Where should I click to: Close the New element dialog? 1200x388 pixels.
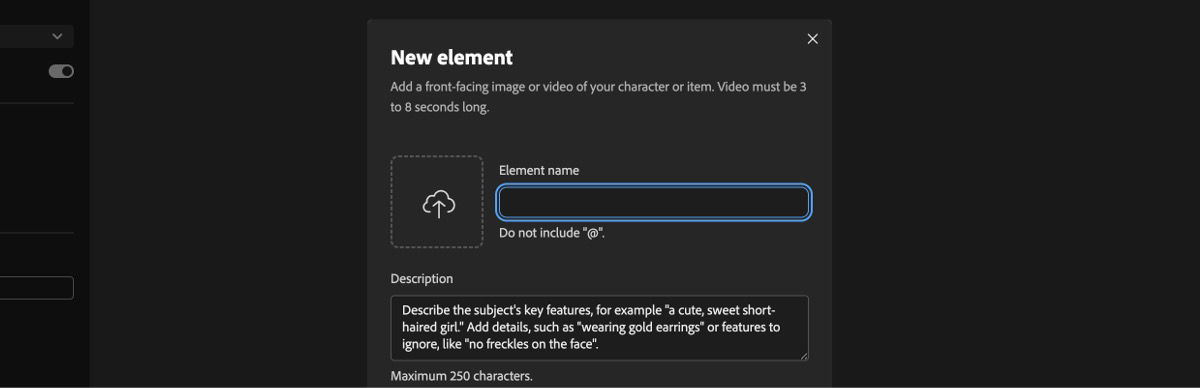click(x=812, y=39)
